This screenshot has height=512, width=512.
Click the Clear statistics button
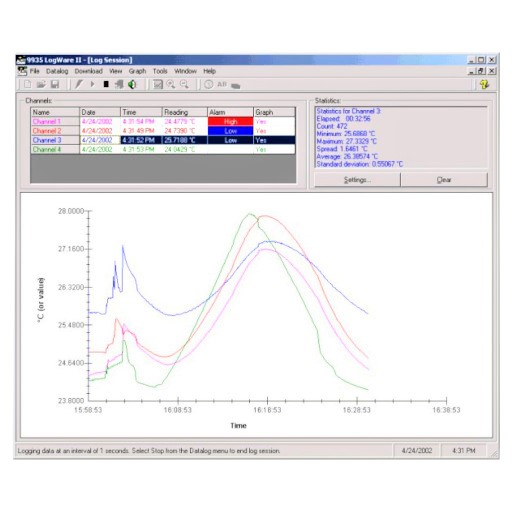444,180
